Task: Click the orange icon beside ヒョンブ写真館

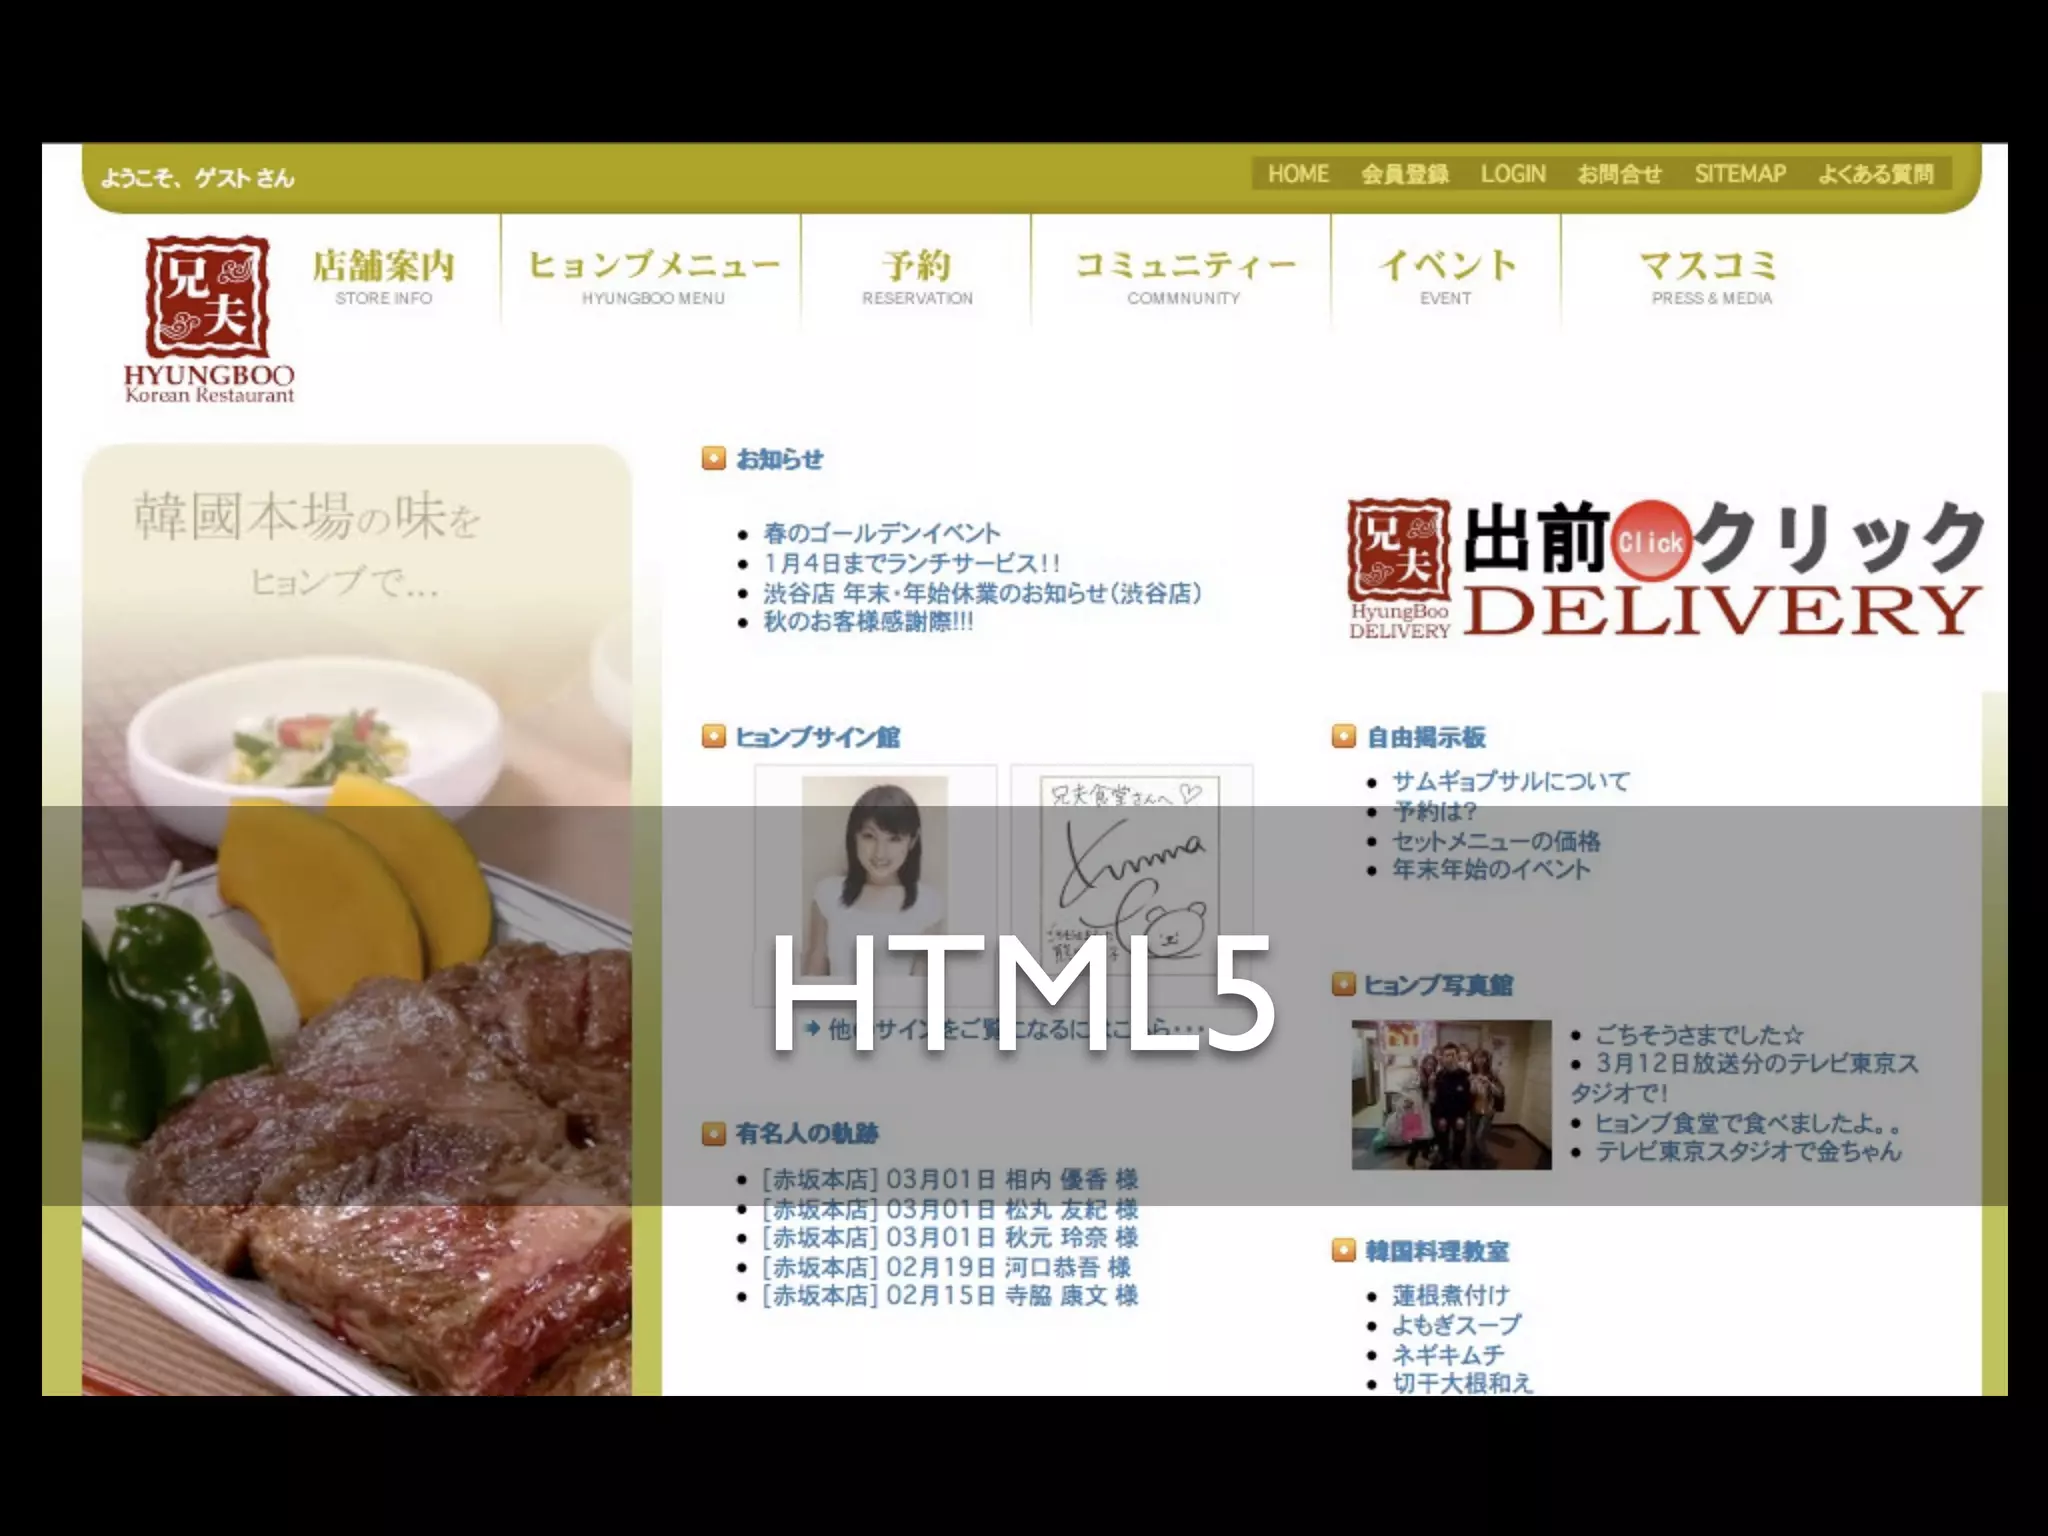Action: [x=1344, y=985]
